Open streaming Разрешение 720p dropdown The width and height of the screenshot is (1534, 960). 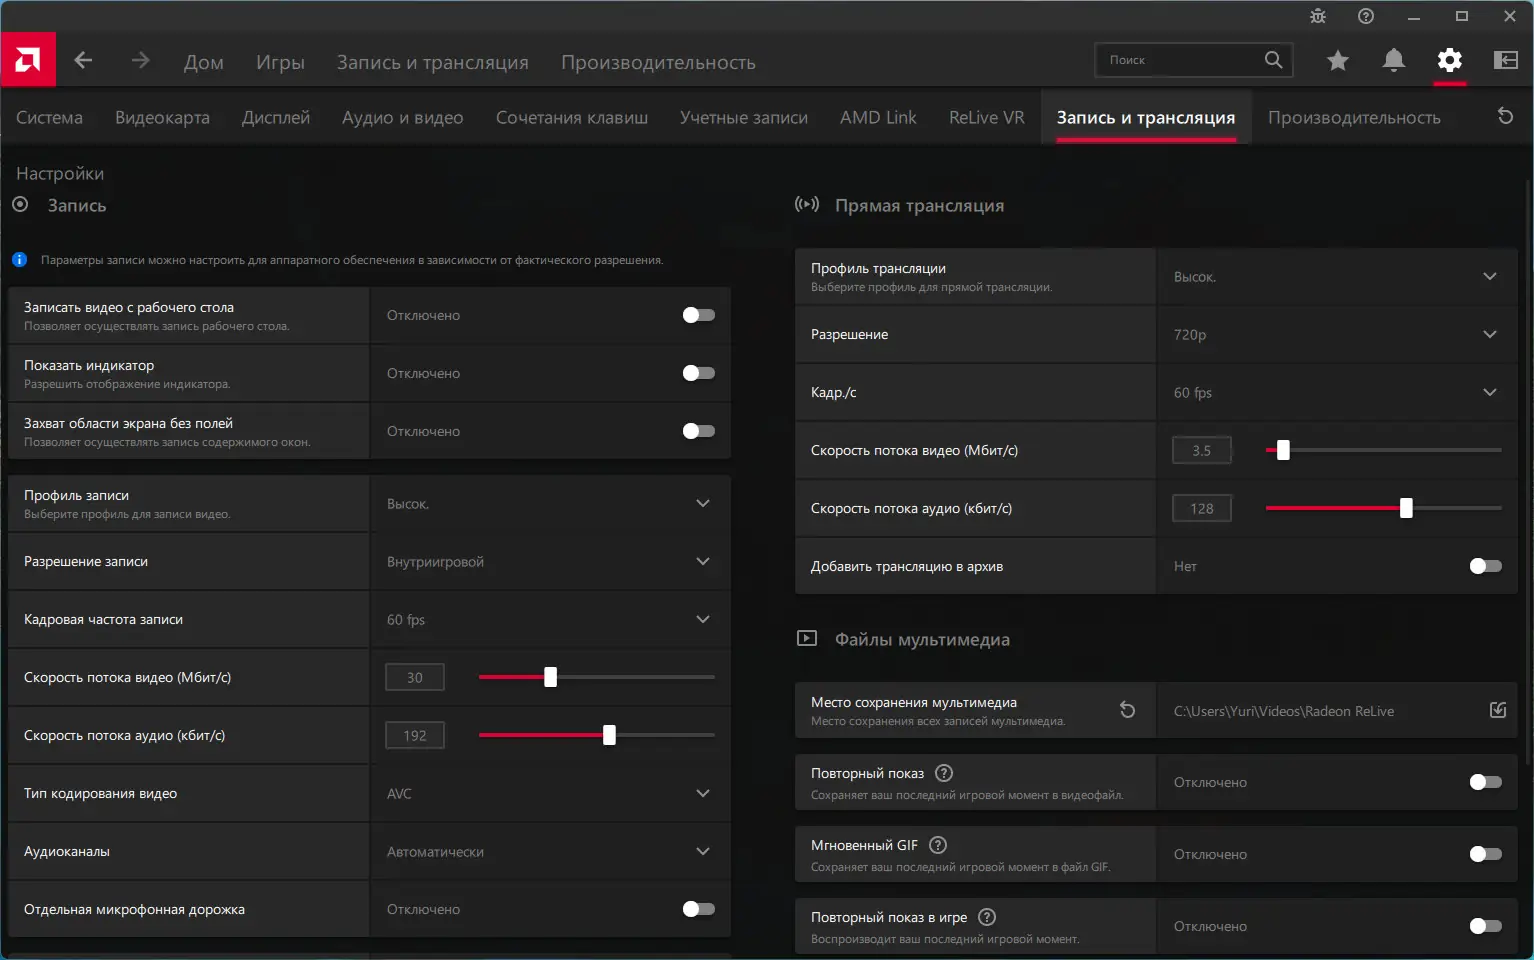coord(1336,334)
